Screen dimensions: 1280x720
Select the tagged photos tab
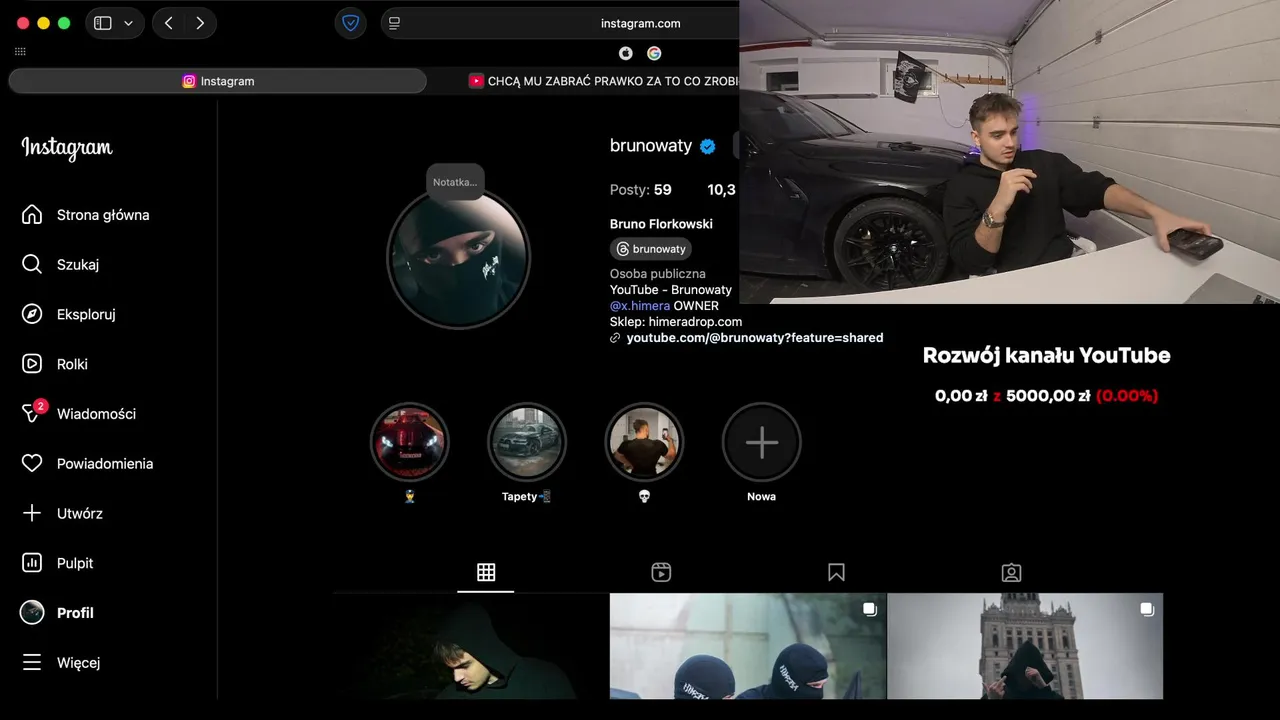click(1011, 572)
